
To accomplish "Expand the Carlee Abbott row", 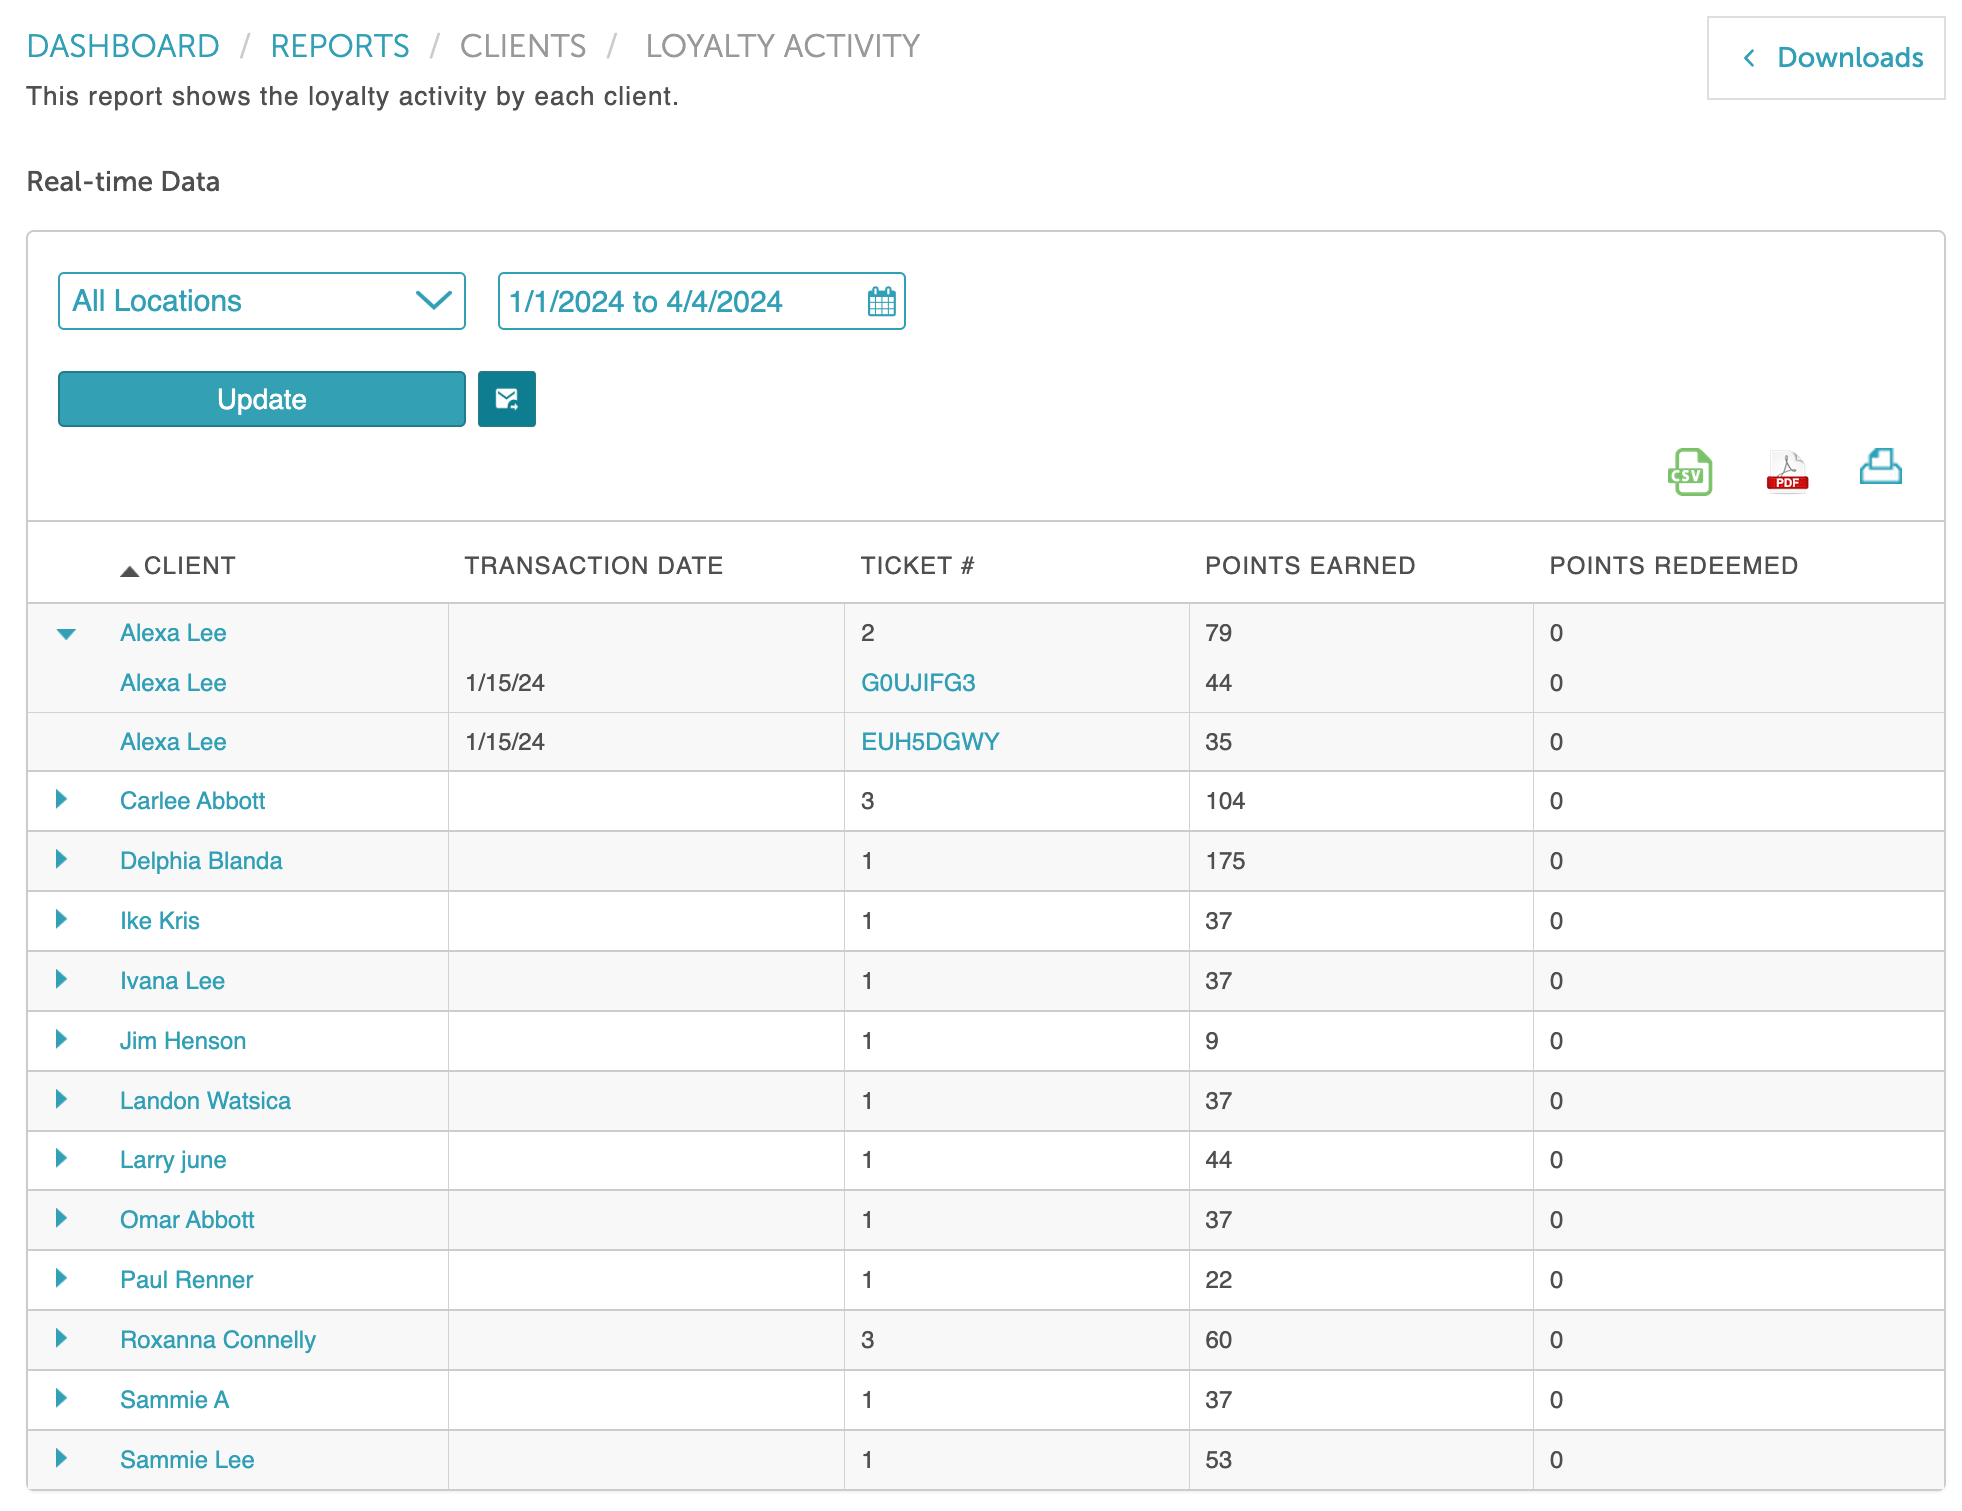I will tap(61, 799).
